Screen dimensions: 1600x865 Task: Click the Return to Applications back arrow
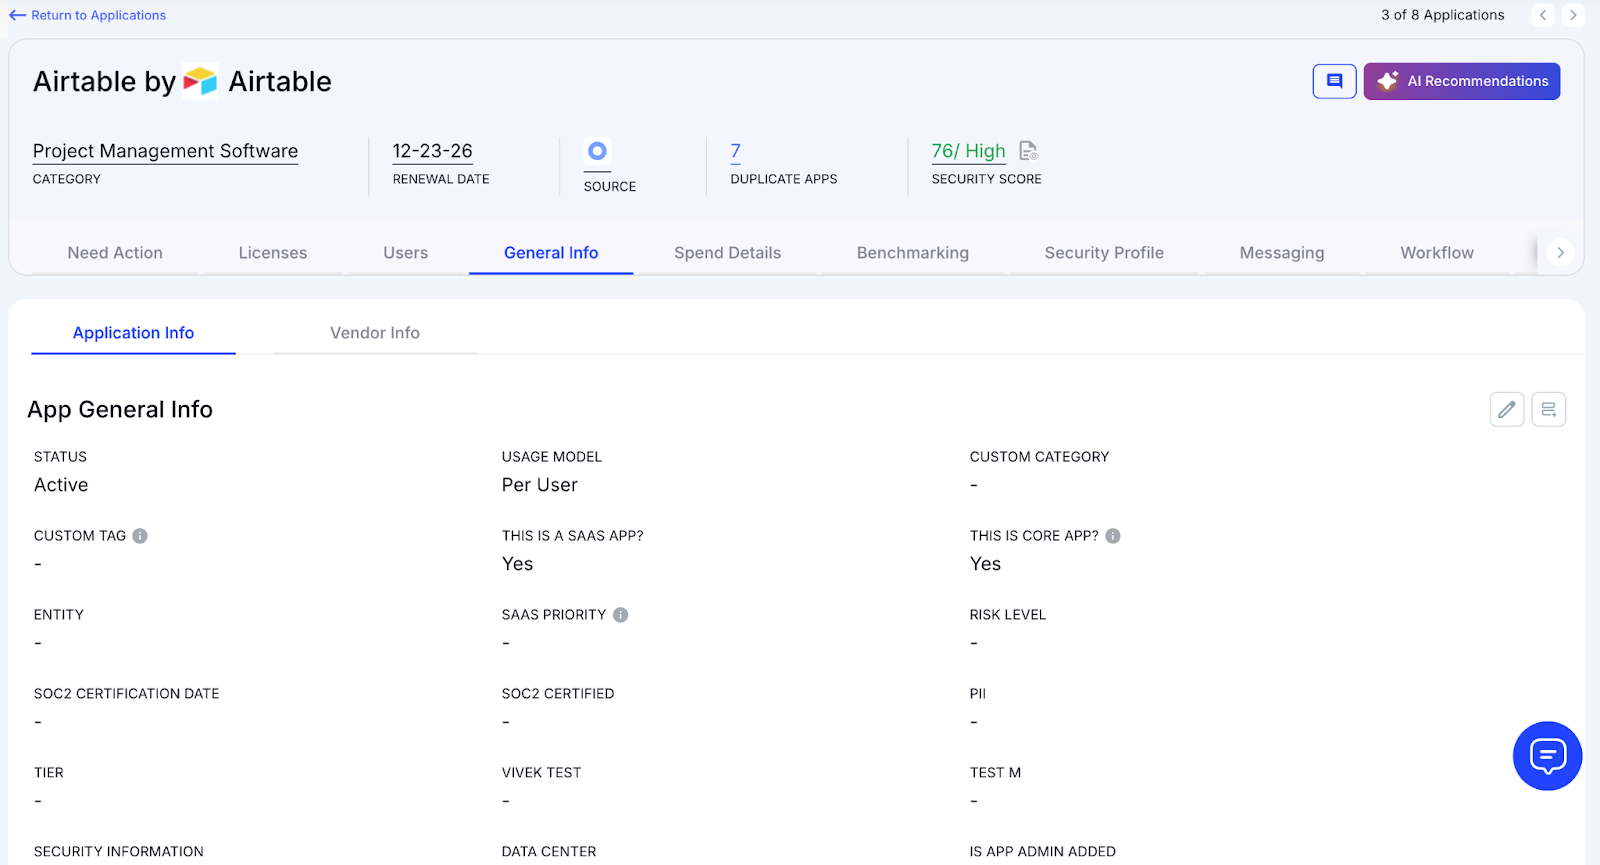coord(17,15)
